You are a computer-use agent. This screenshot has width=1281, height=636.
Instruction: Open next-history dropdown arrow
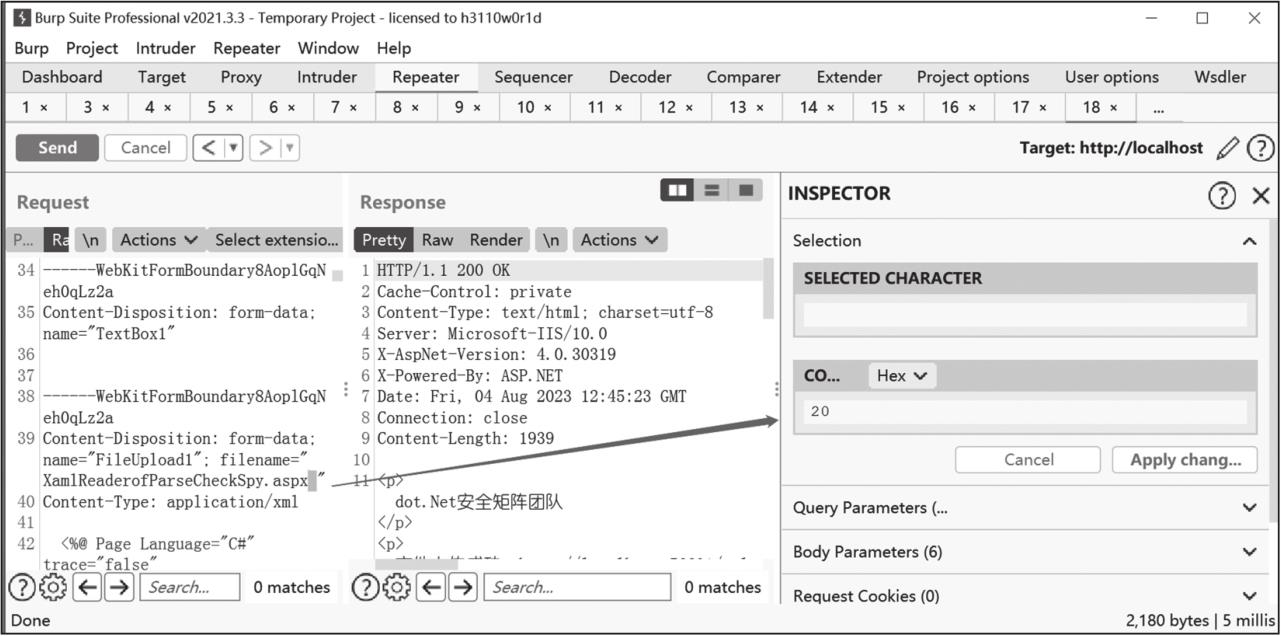coord(290,148)
